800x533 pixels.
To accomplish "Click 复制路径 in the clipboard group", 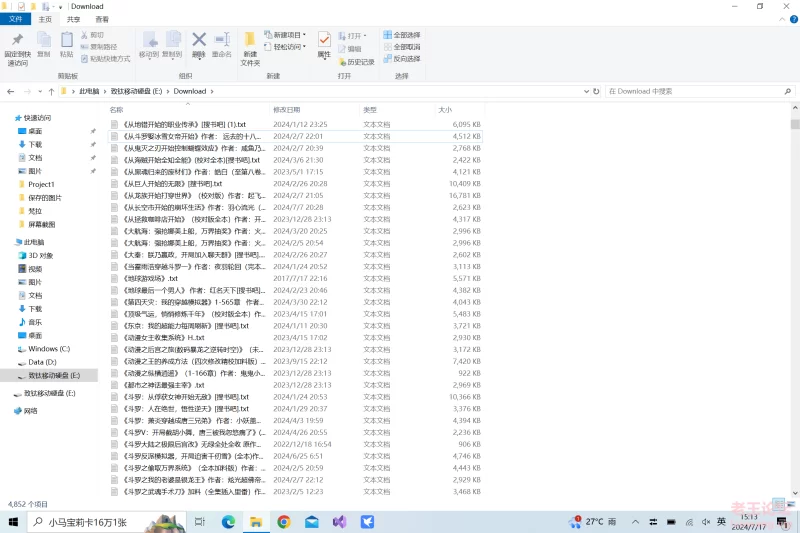I will 98,47.
